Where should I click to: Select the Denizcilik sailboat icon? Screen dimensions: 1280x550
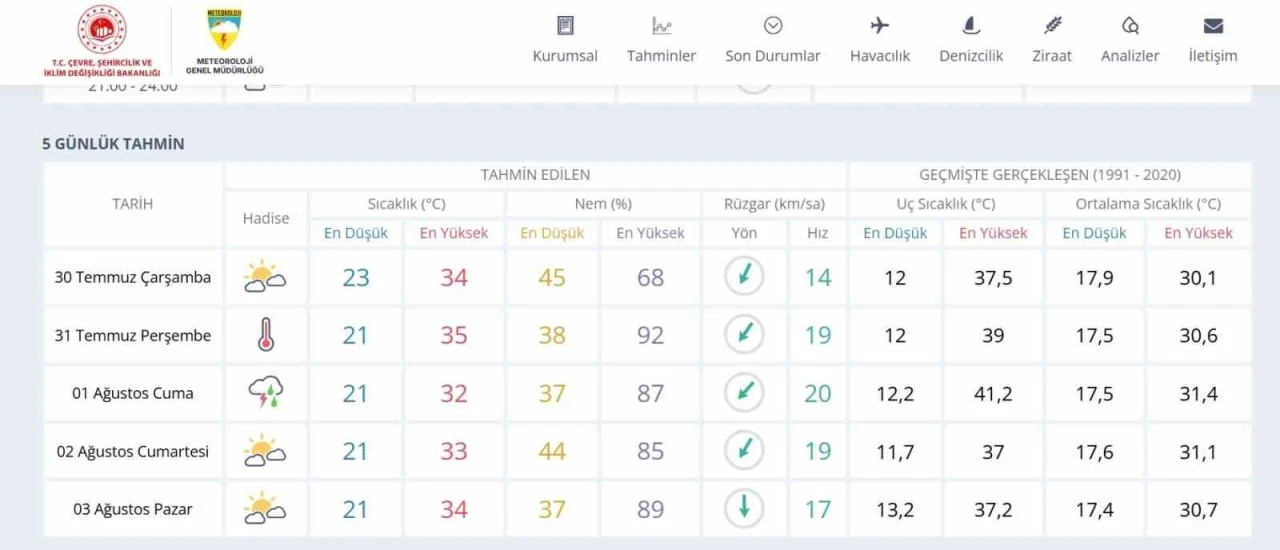click(970, 26)
